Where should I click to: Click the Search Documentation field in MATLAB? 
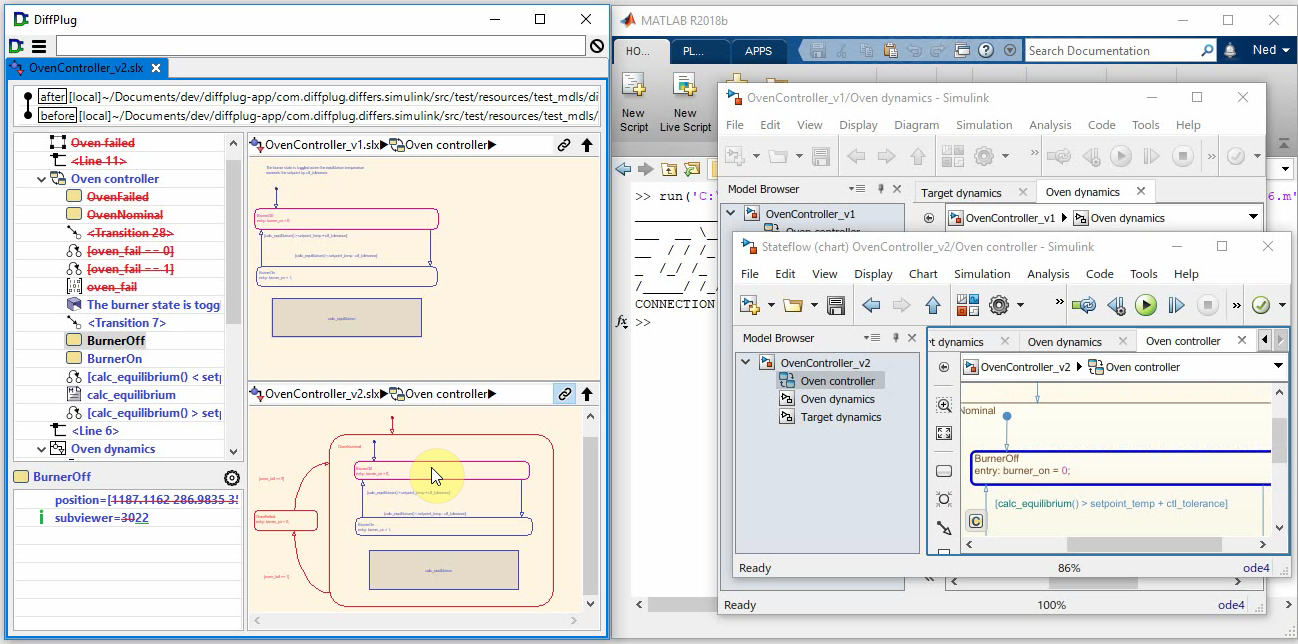pyautogui.click(x=1120, y=50)
